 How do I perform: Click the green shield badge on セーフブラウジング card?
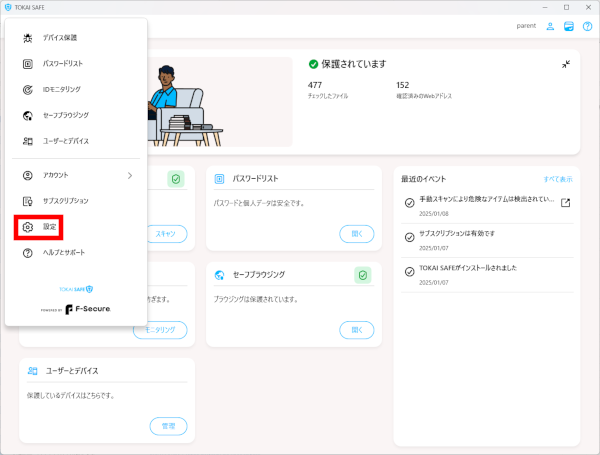pyautogui.click(x=363, y=275)
